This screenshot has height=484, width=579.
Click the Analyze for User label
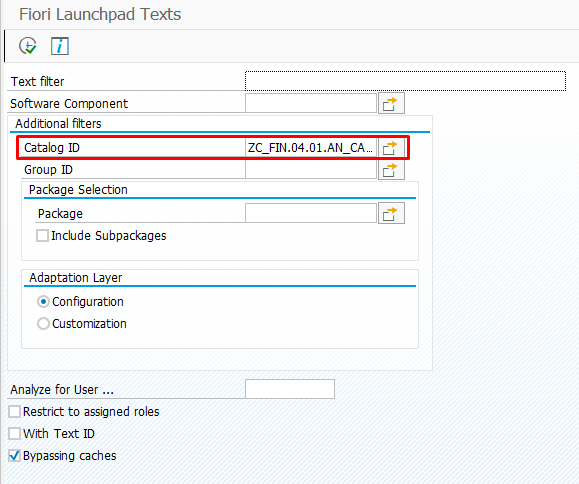pos(62,389)
